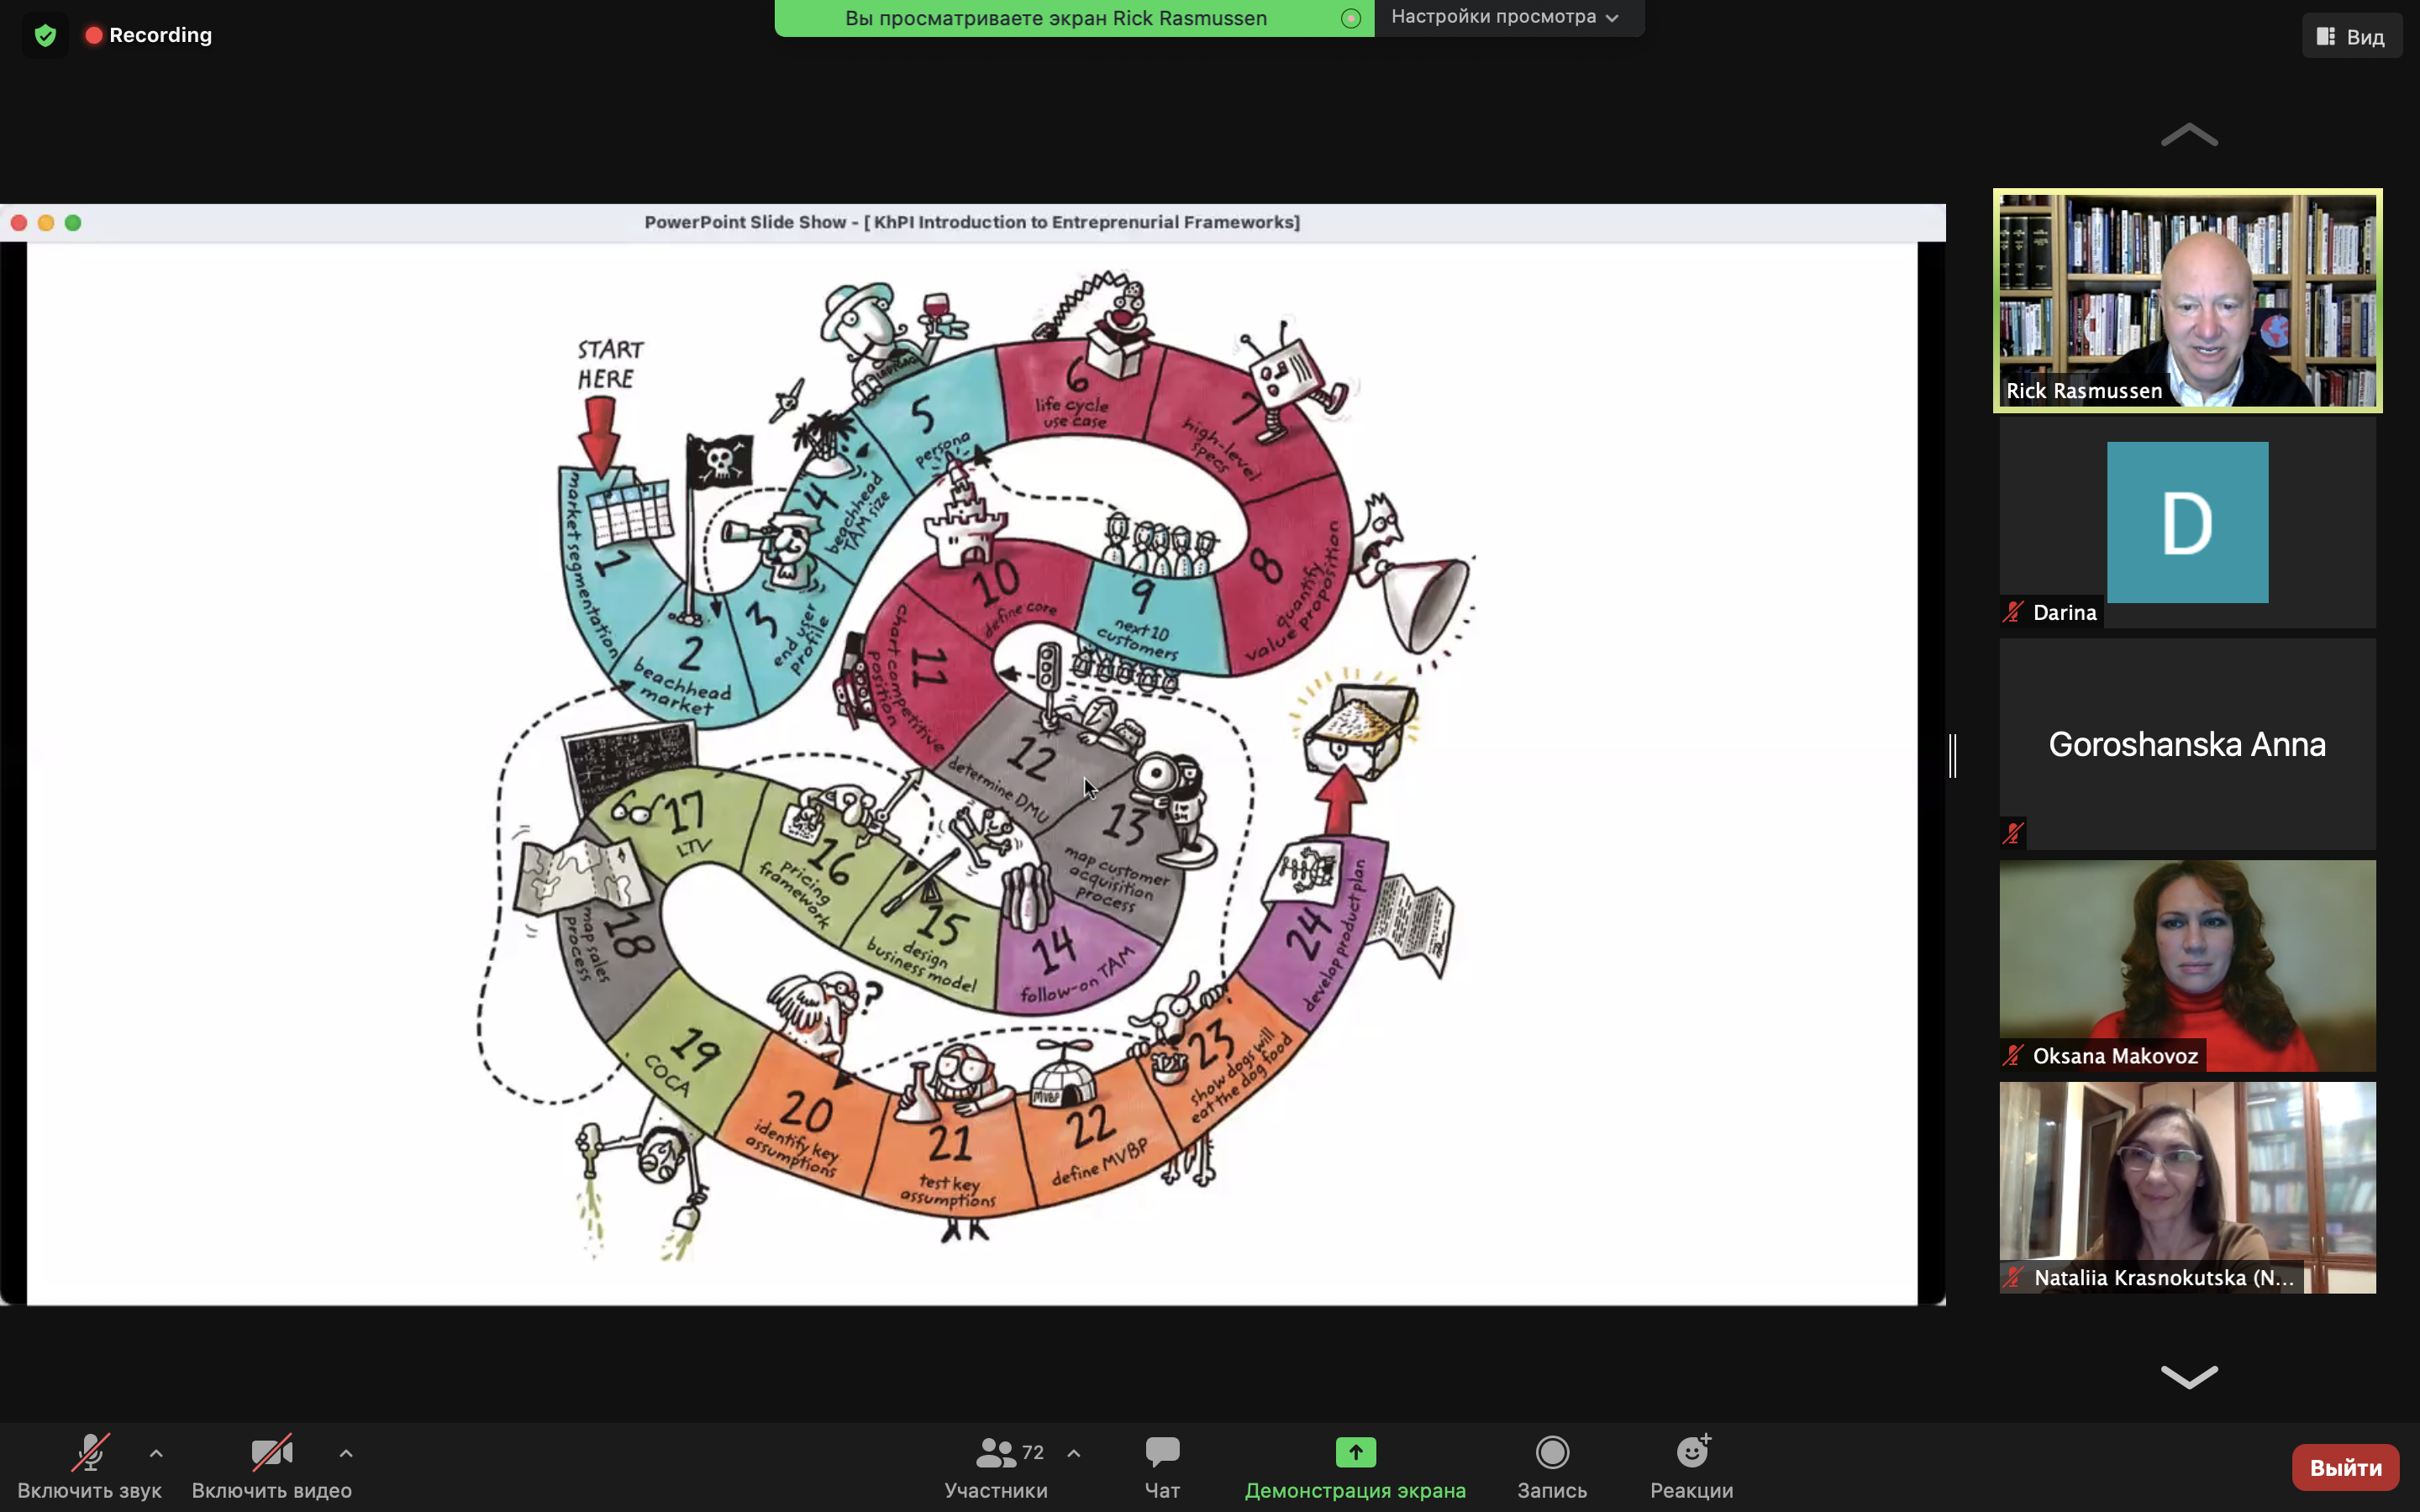Click Darina's muted microphone icon
This screenshot has height=1512, width=2420.
2014,612
